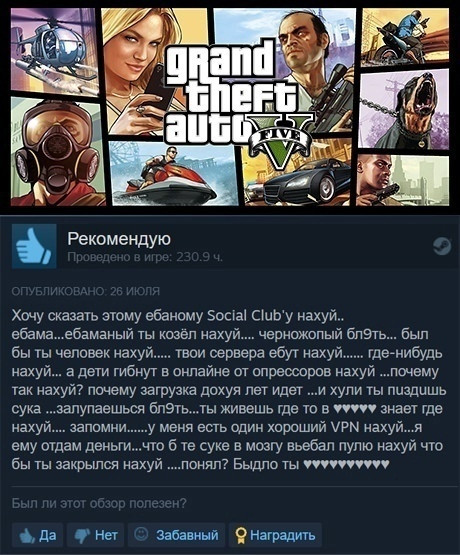This screenshot has width=460, height=555.
Task: Click the Grand Theft Auto V logo
Action: pos(238,101)
